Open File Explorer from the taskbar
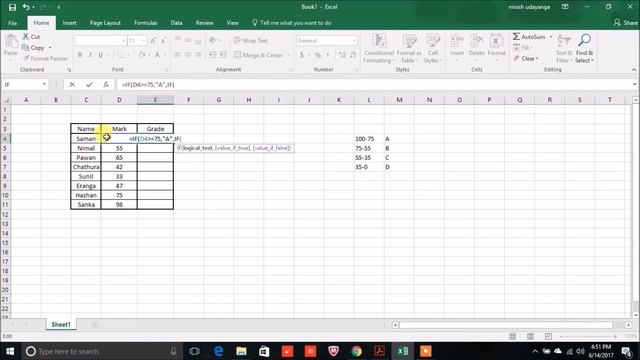640x360 pixels. click(x=241, y=351)
